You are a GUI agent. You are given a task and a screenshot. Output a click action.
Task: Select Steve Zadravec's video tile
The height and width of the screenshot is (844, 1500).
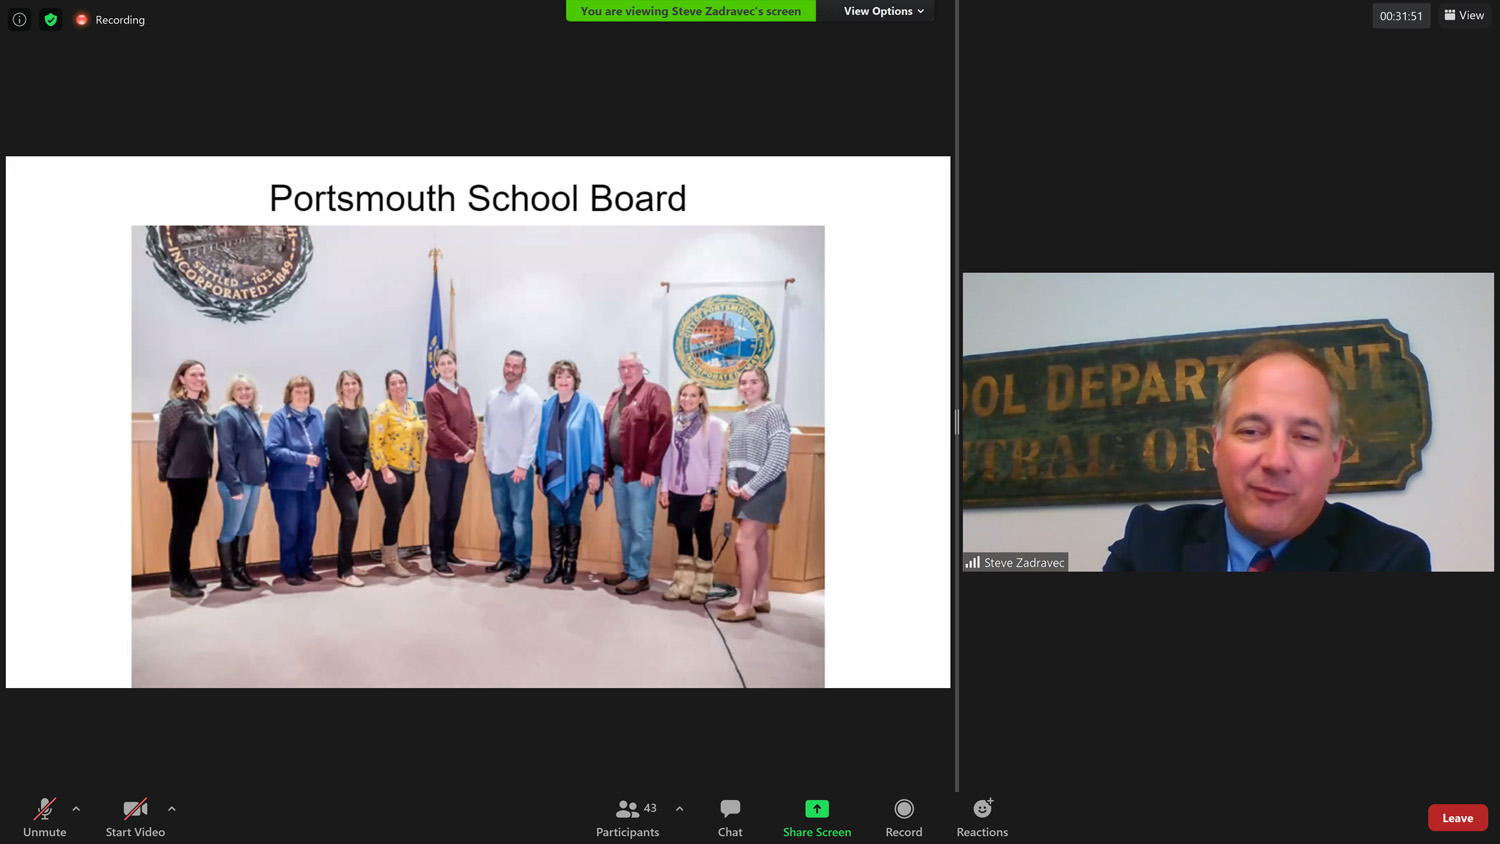pyautogui.click(x=1227, y=422)
